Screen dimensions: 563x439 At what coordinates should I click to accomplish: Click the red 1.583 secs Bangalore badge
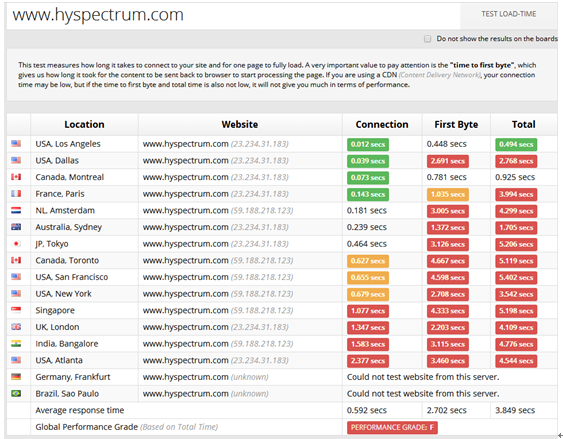click(368, 344)
